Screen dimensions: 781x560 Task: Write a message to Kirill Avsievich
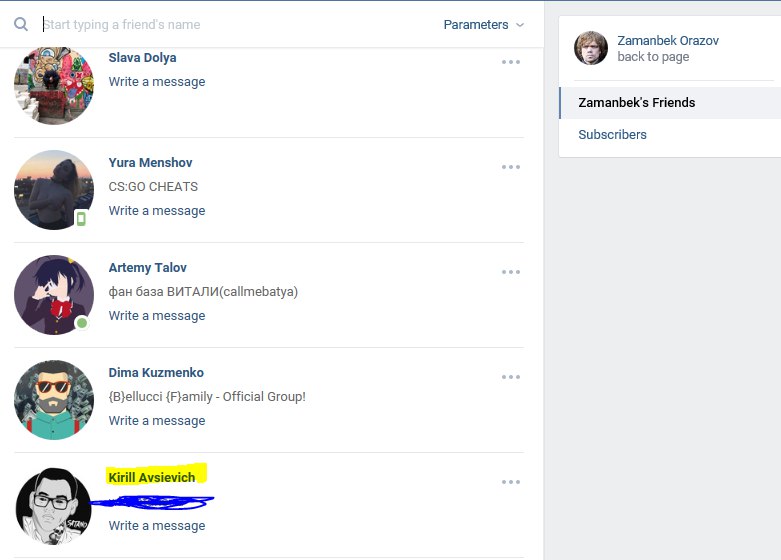pyautogui.click(x=157, y=526)
